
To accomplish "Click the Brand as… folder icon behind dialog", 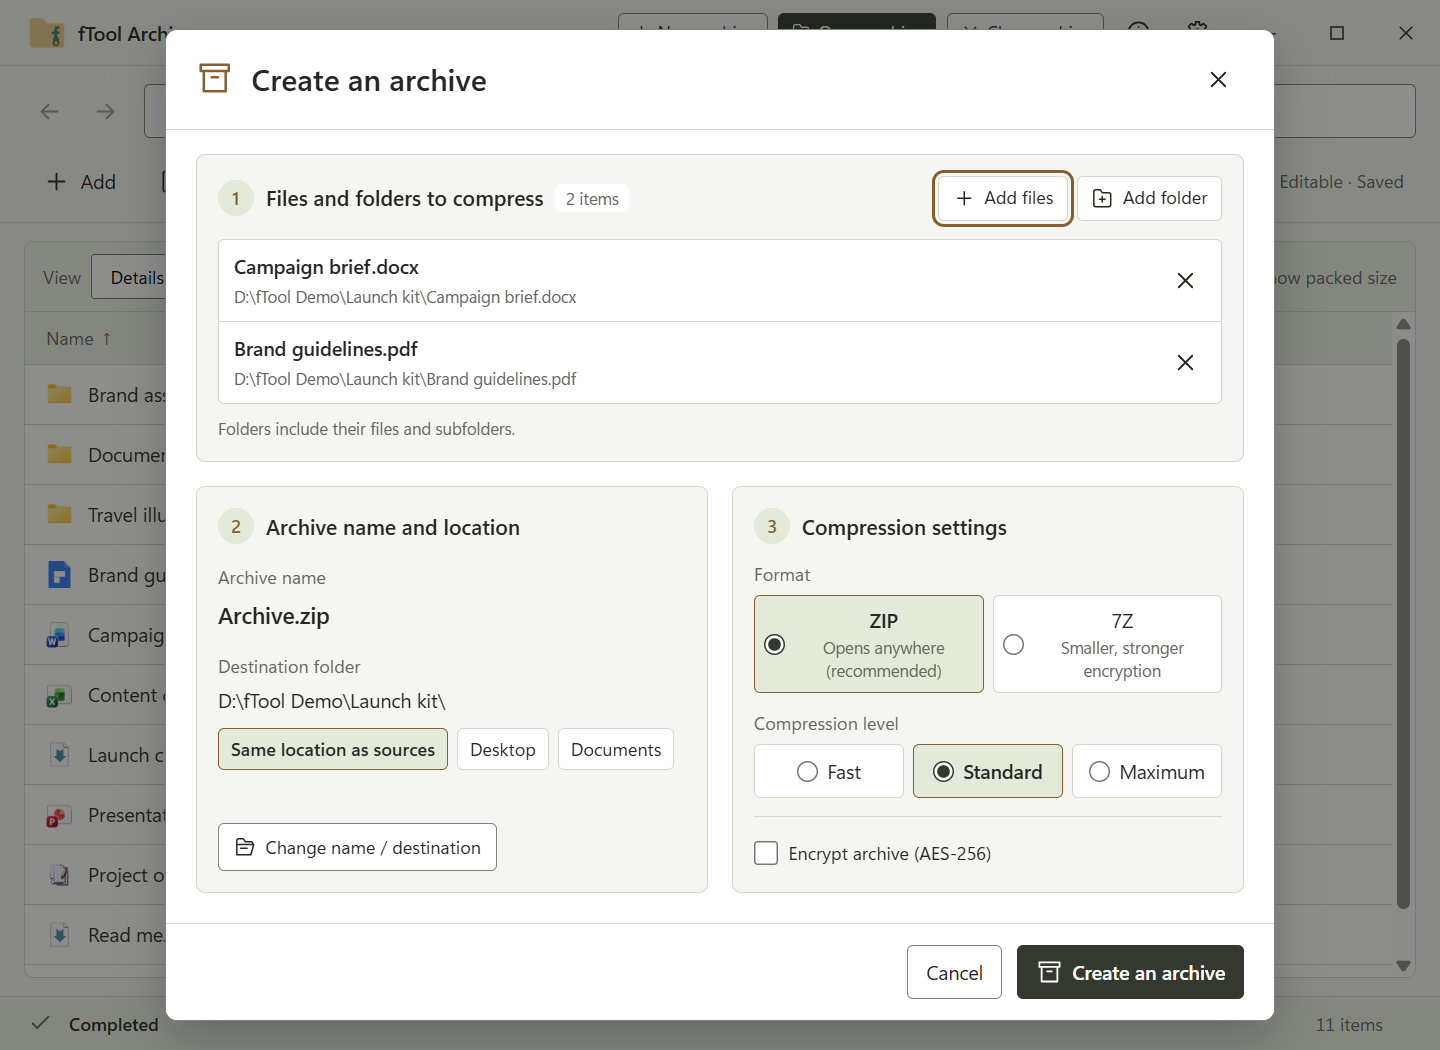I will (x=60, y=395).
